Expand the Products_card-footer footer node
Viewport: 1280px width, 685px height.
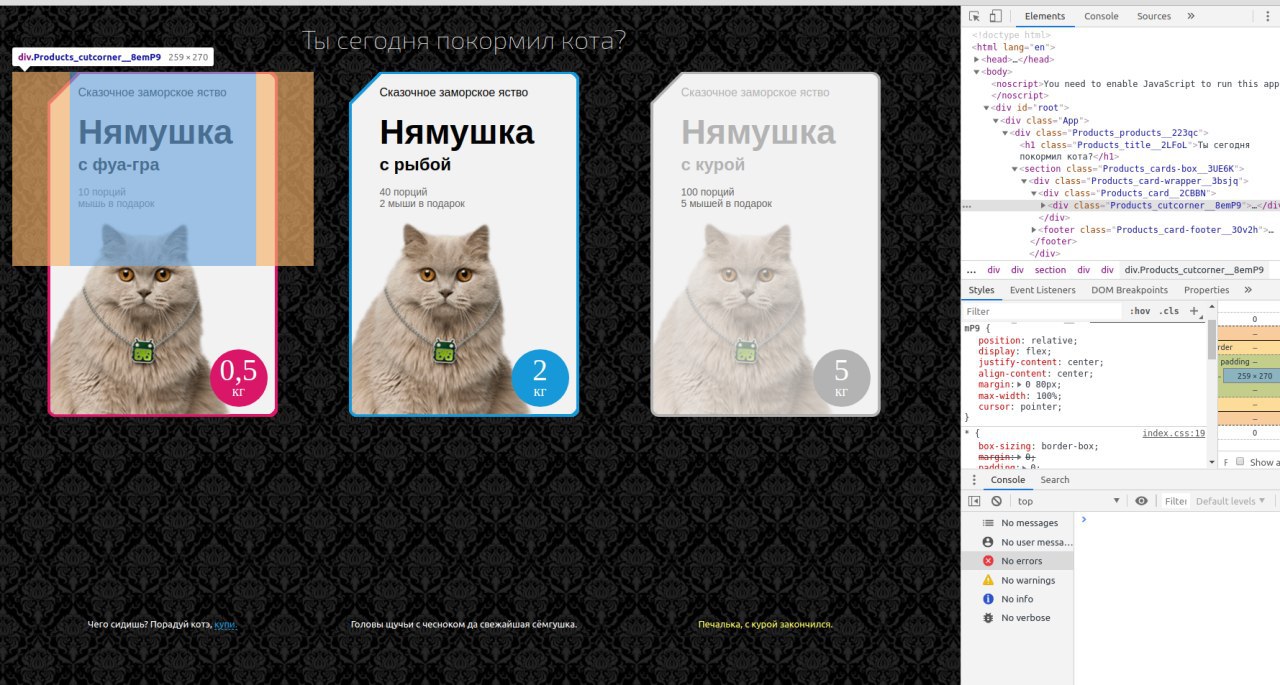pyautogui.click(x=1035, y=230)
